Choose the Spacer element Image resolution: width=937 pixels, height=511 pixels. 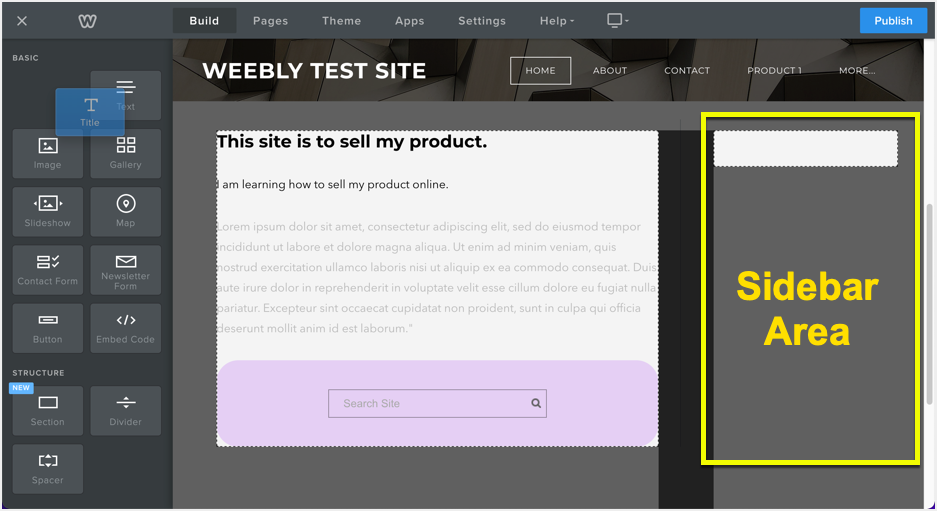47,468
